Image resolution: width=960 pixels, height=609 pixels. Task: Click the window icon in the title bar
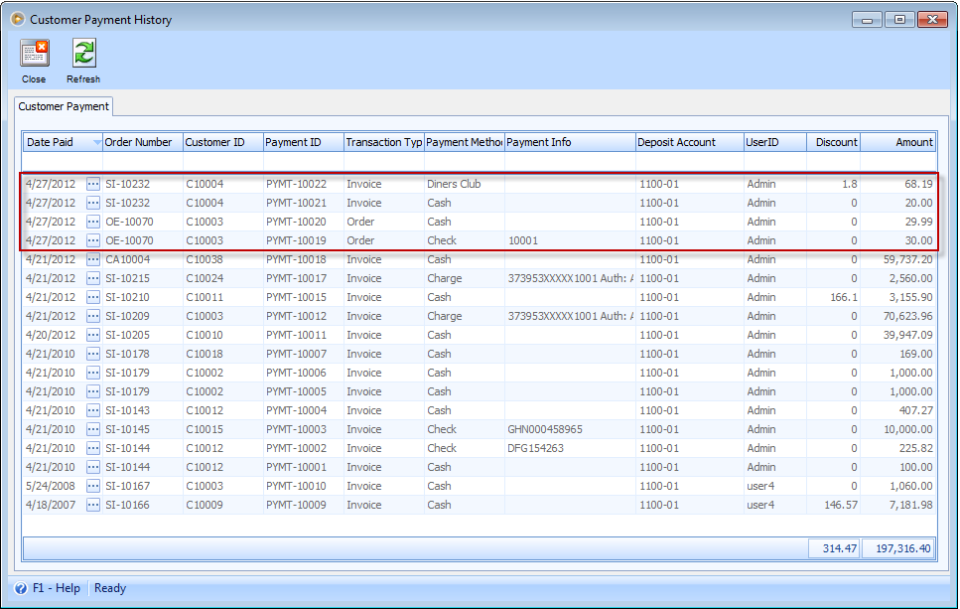pyautogui.click(x=15, y=18)
